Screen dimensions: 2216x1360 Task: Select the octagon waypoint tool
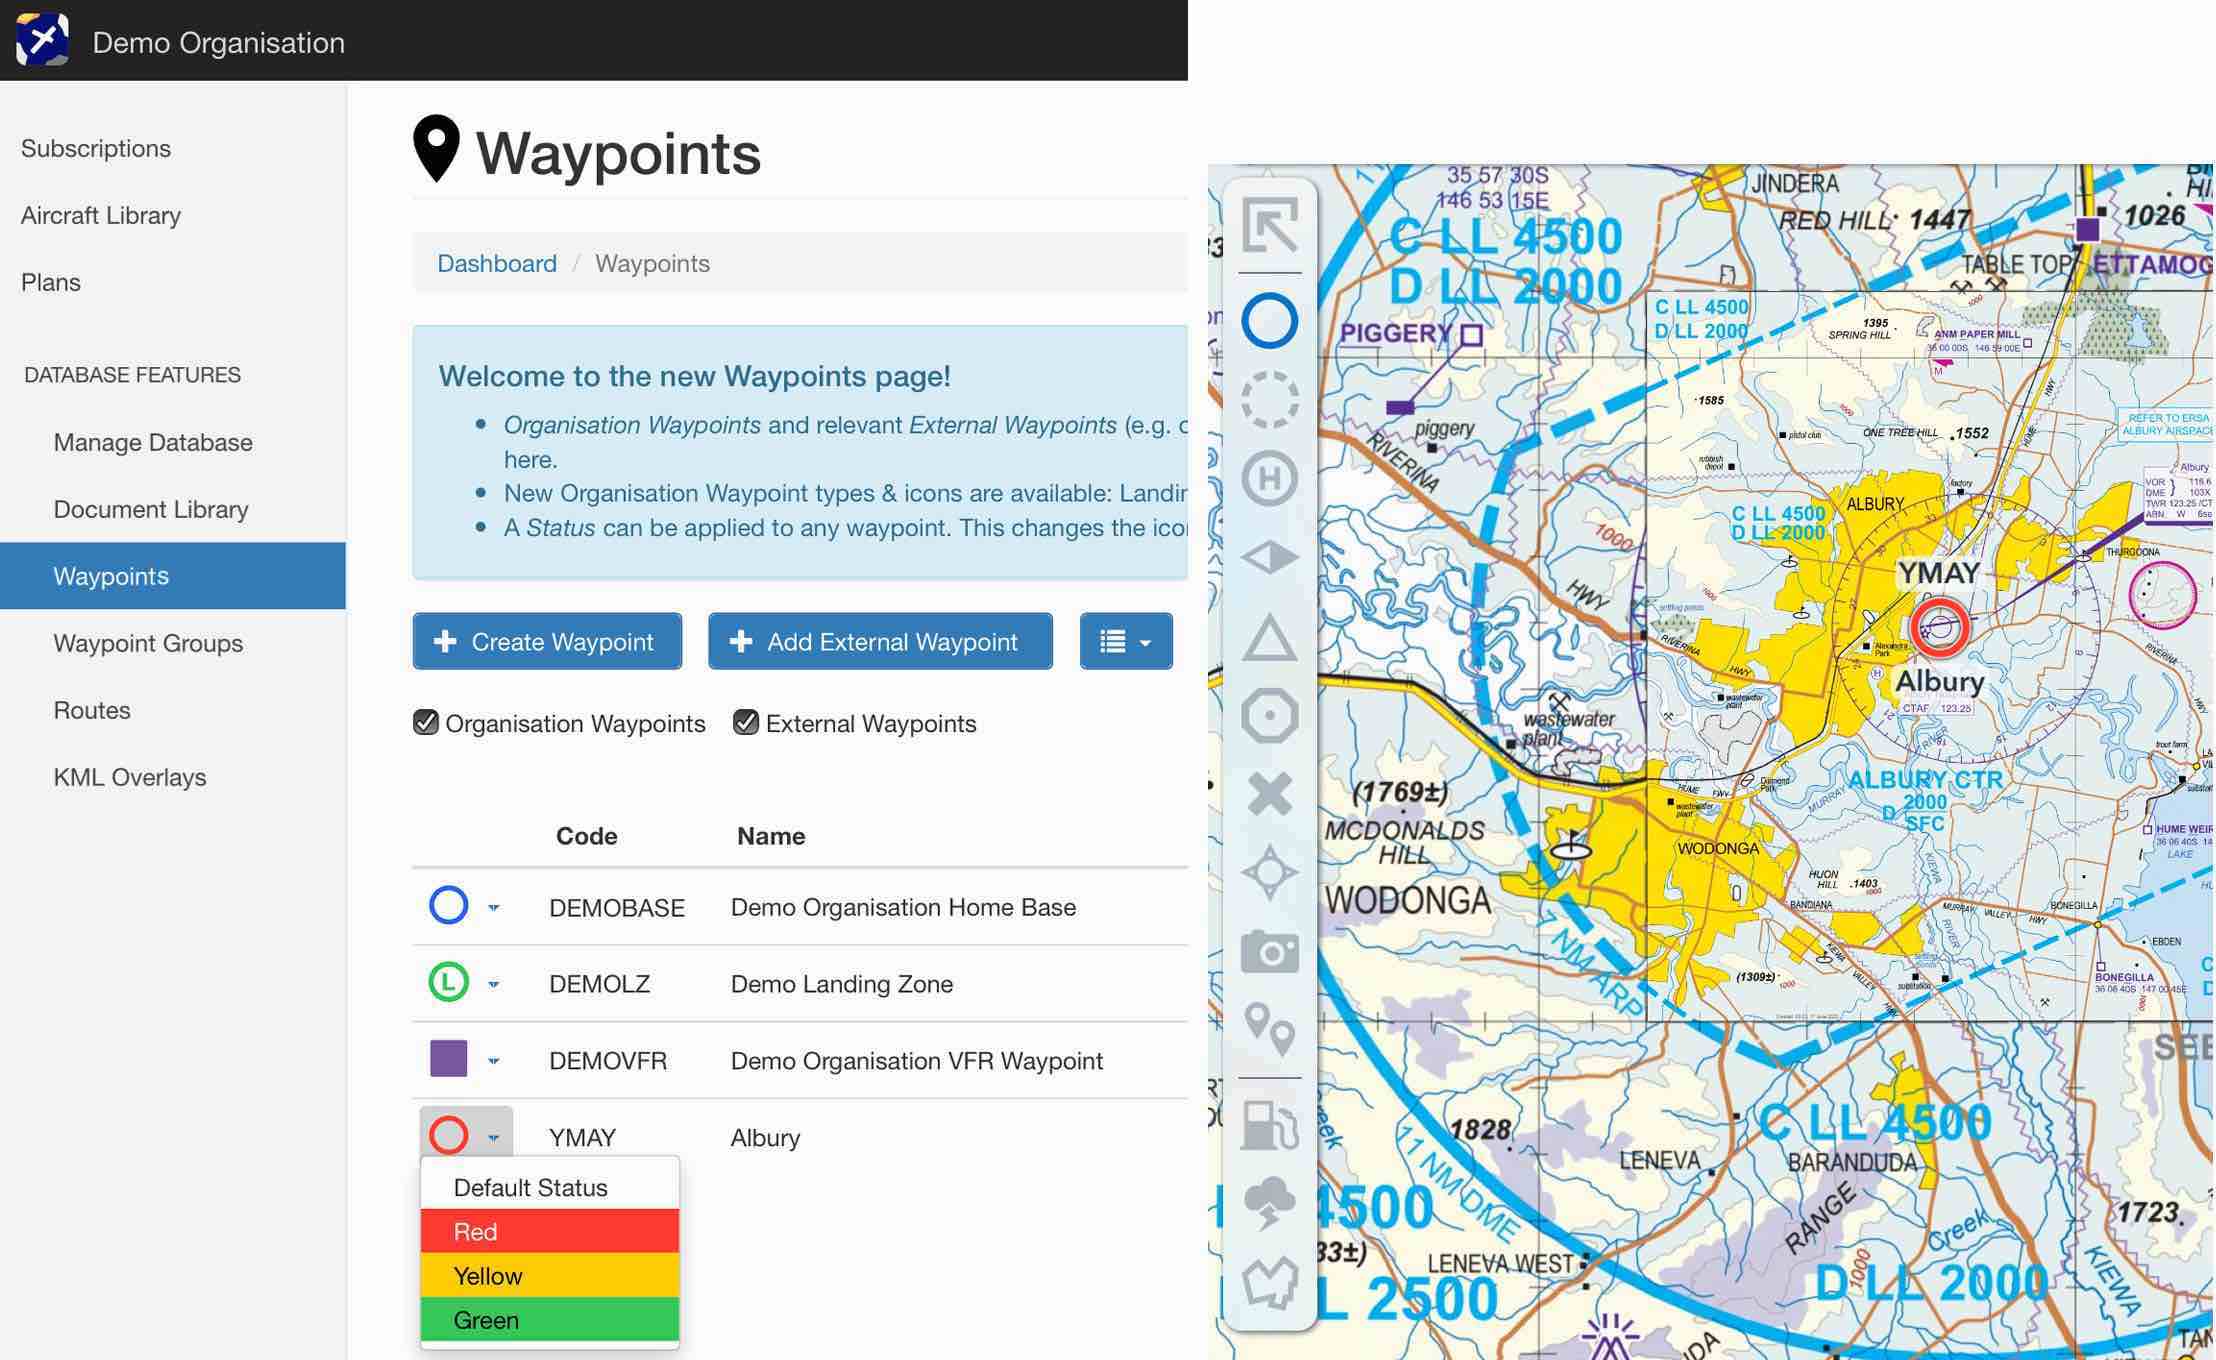[x=1269, y=715]
